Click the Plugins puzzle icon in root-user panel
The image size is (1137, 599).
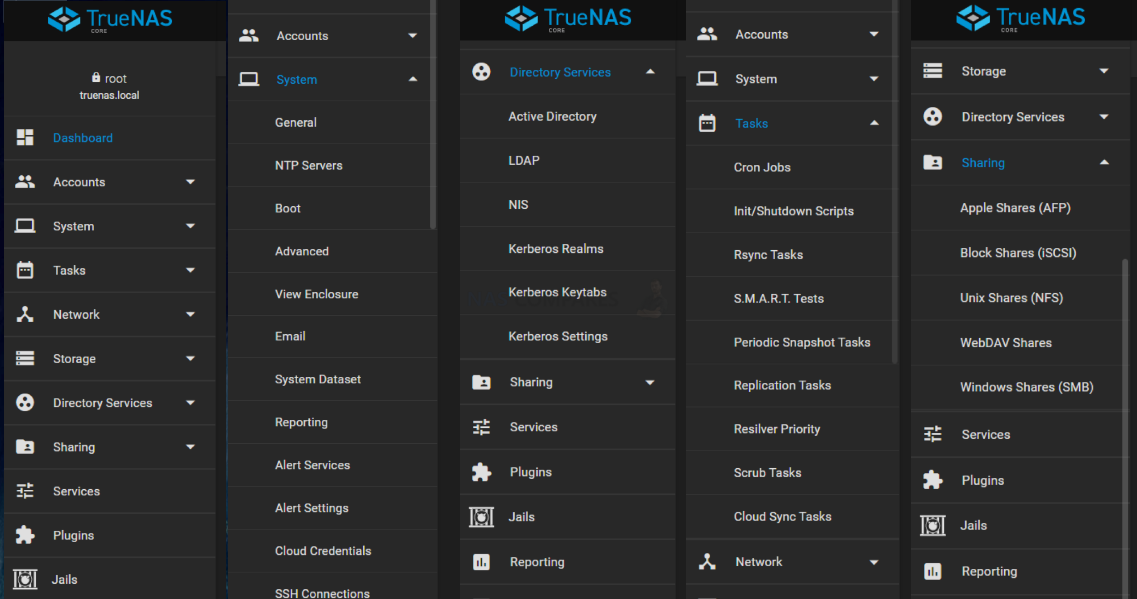coord(25,535)
